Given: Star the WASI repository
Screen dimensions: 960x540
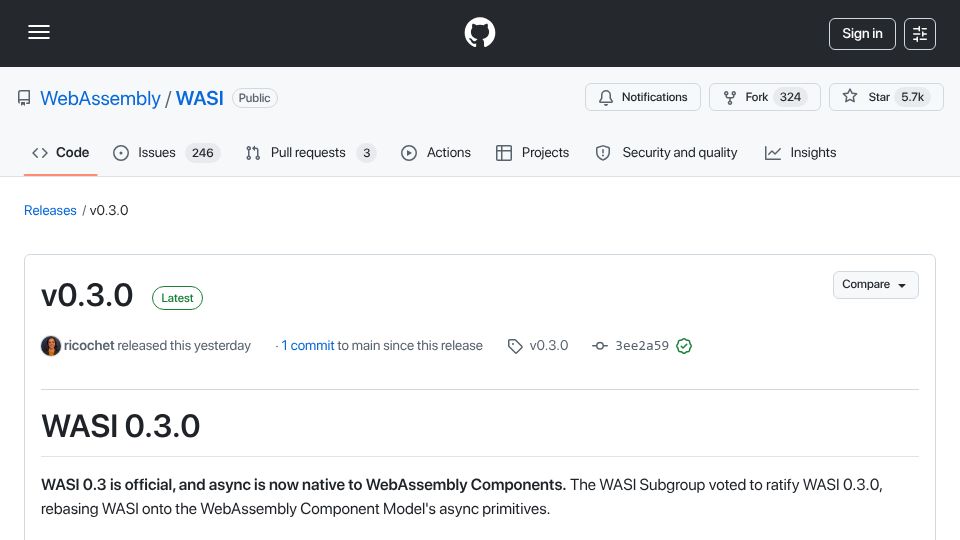Looking at the screenshot, I should click(886, 97).
